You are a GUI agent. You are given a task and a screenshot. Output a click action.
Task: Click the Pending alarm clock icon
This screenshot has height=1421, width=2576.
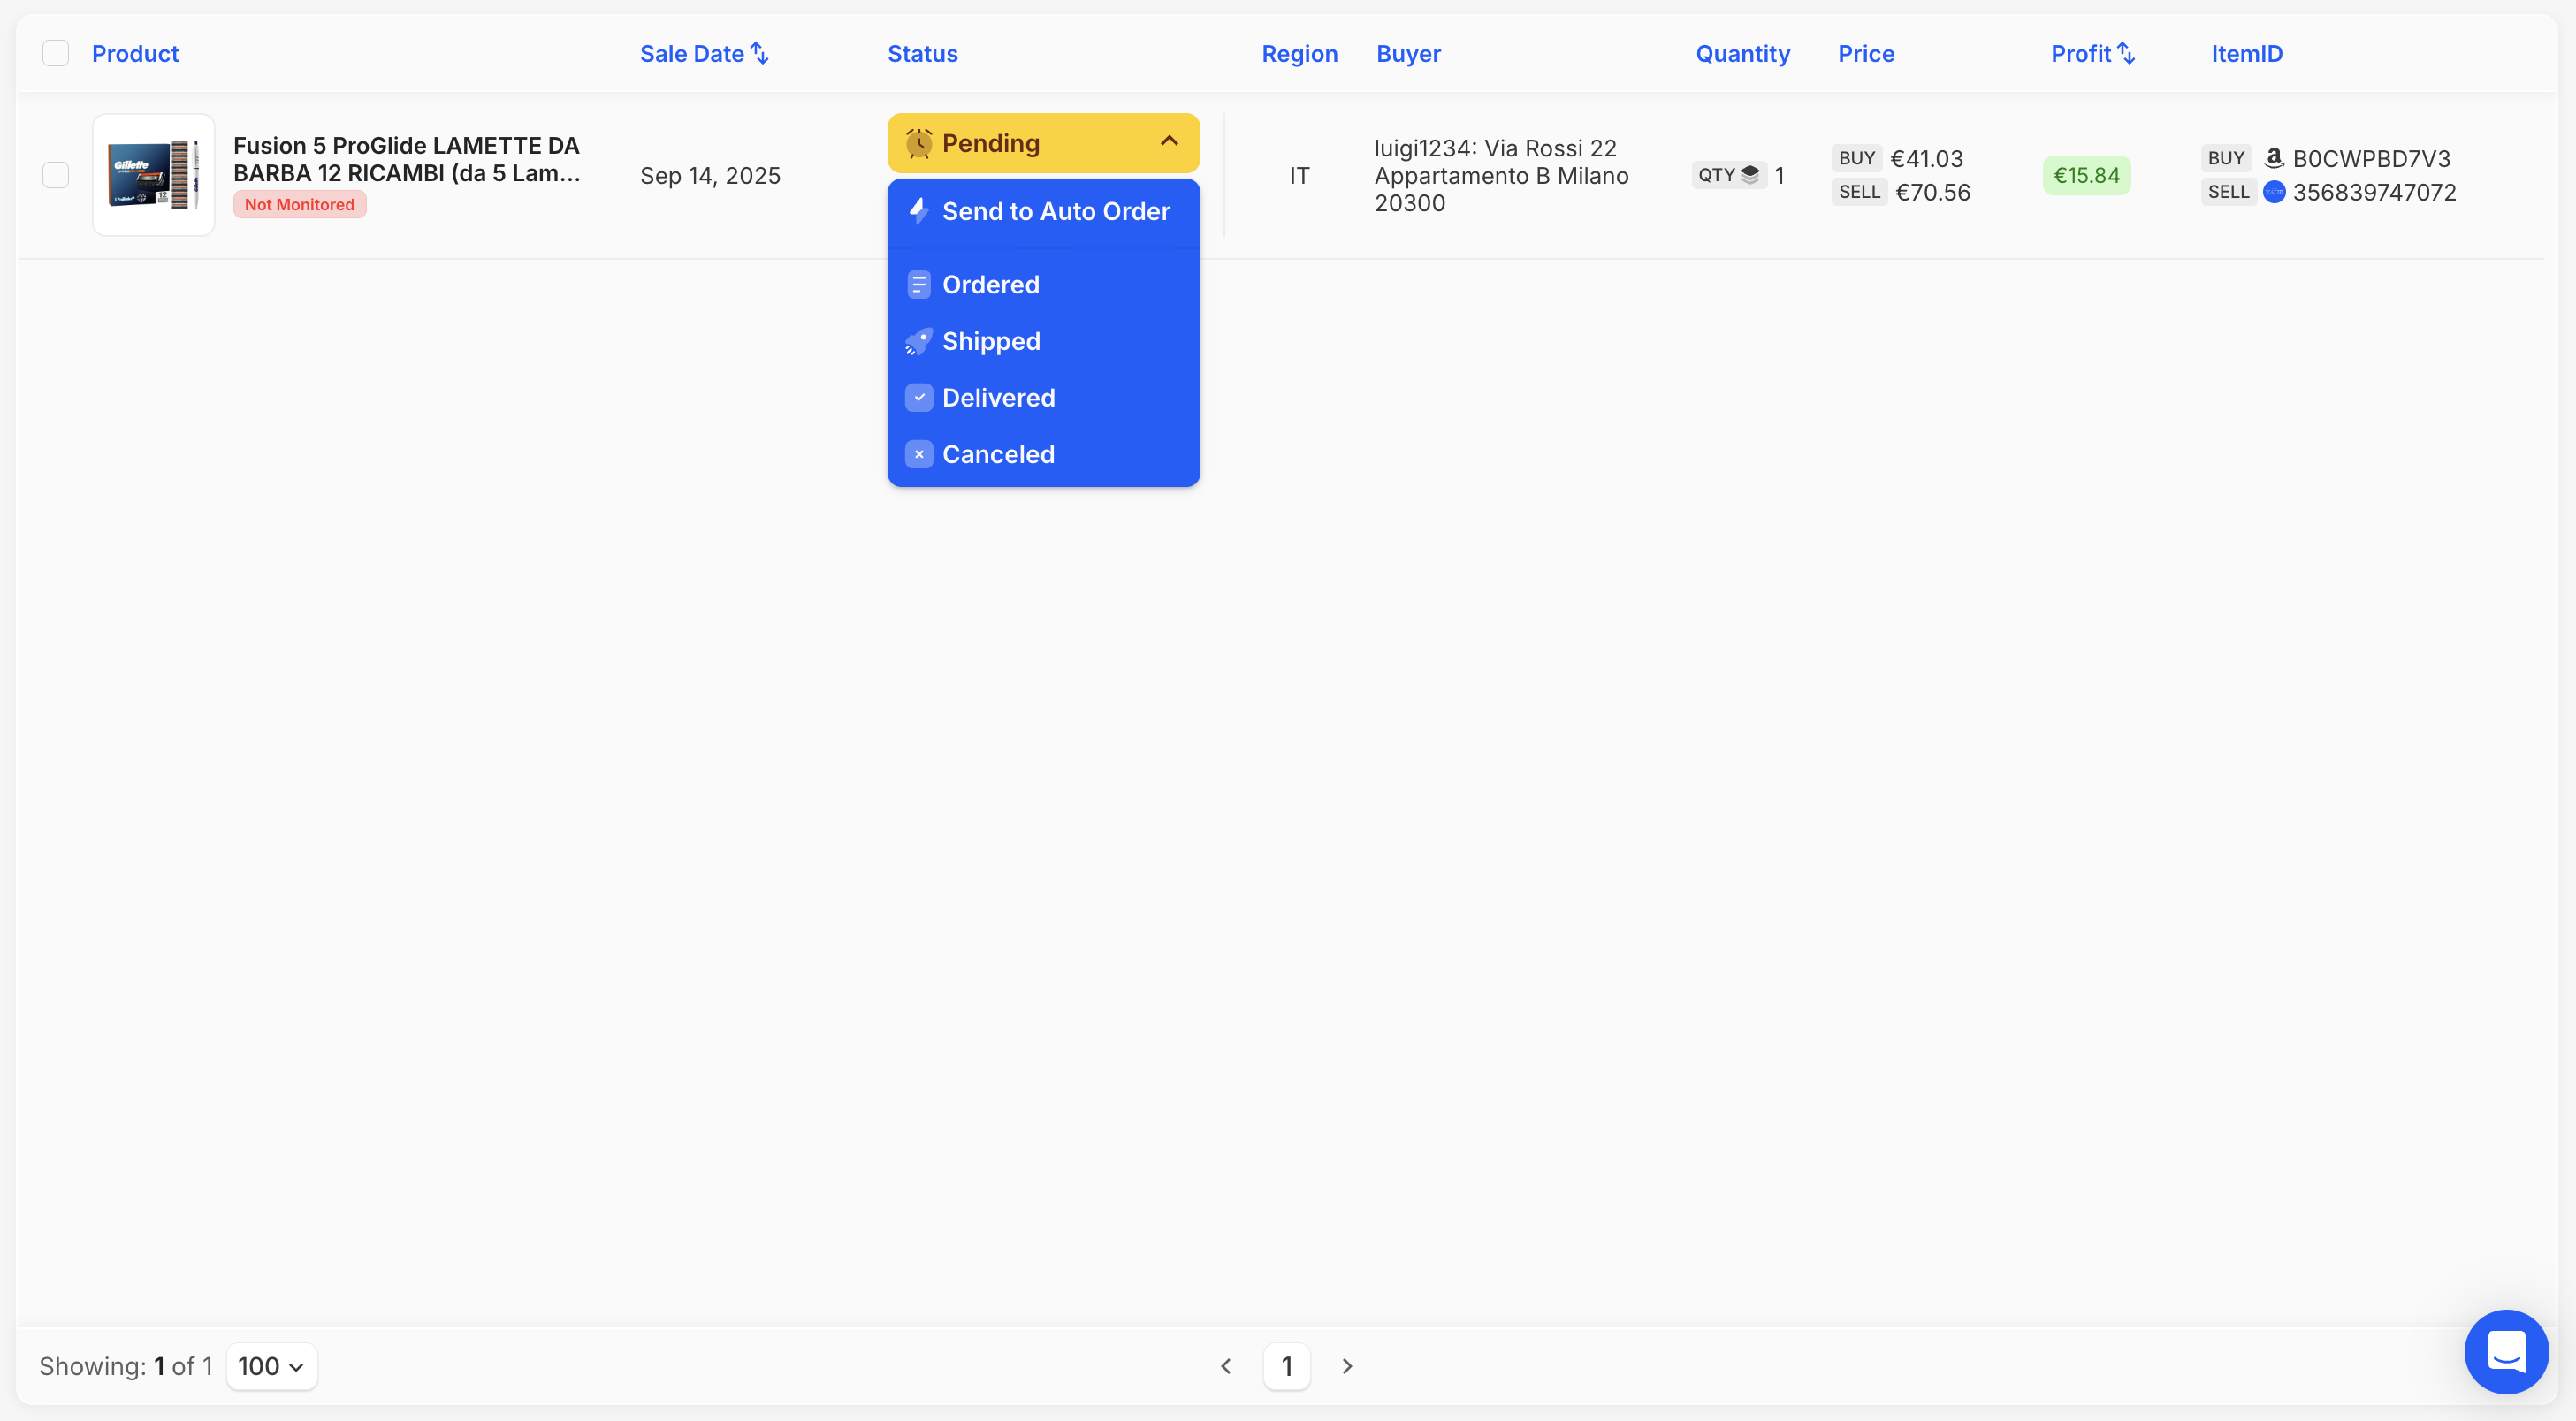(918, 143)
